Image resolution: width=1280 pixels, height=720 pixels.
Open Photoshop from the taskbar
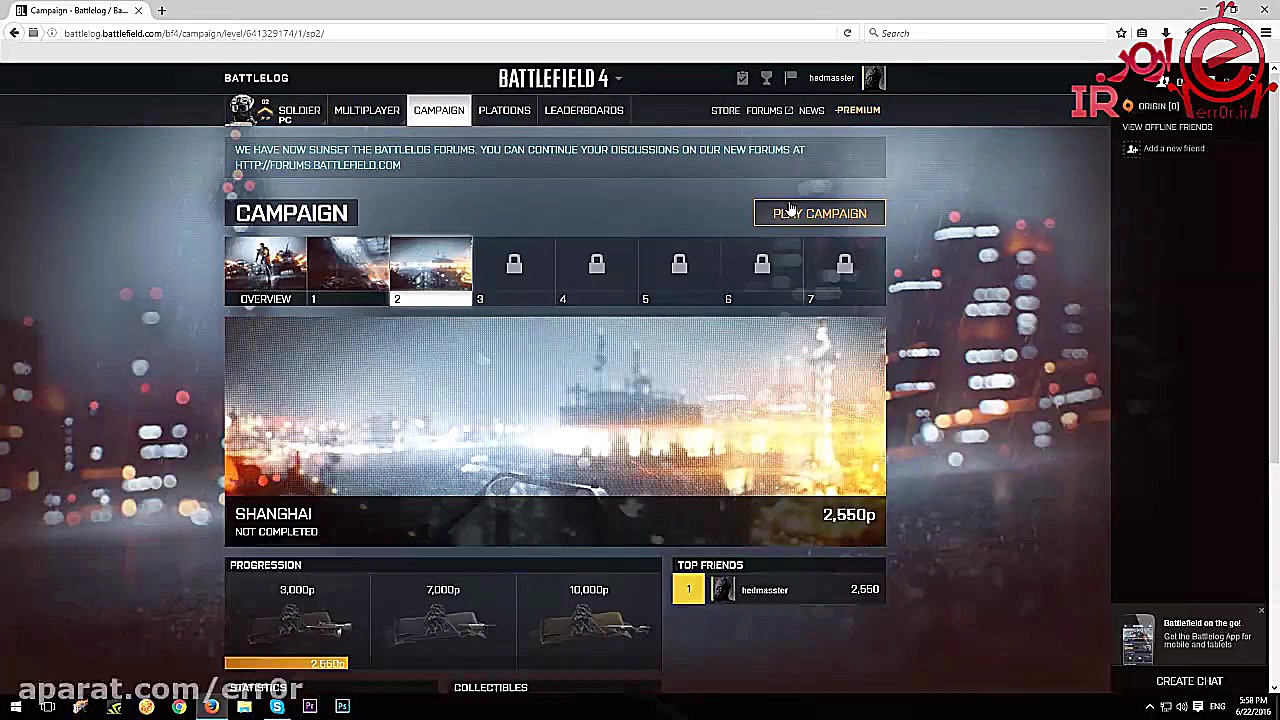[342, 707]
